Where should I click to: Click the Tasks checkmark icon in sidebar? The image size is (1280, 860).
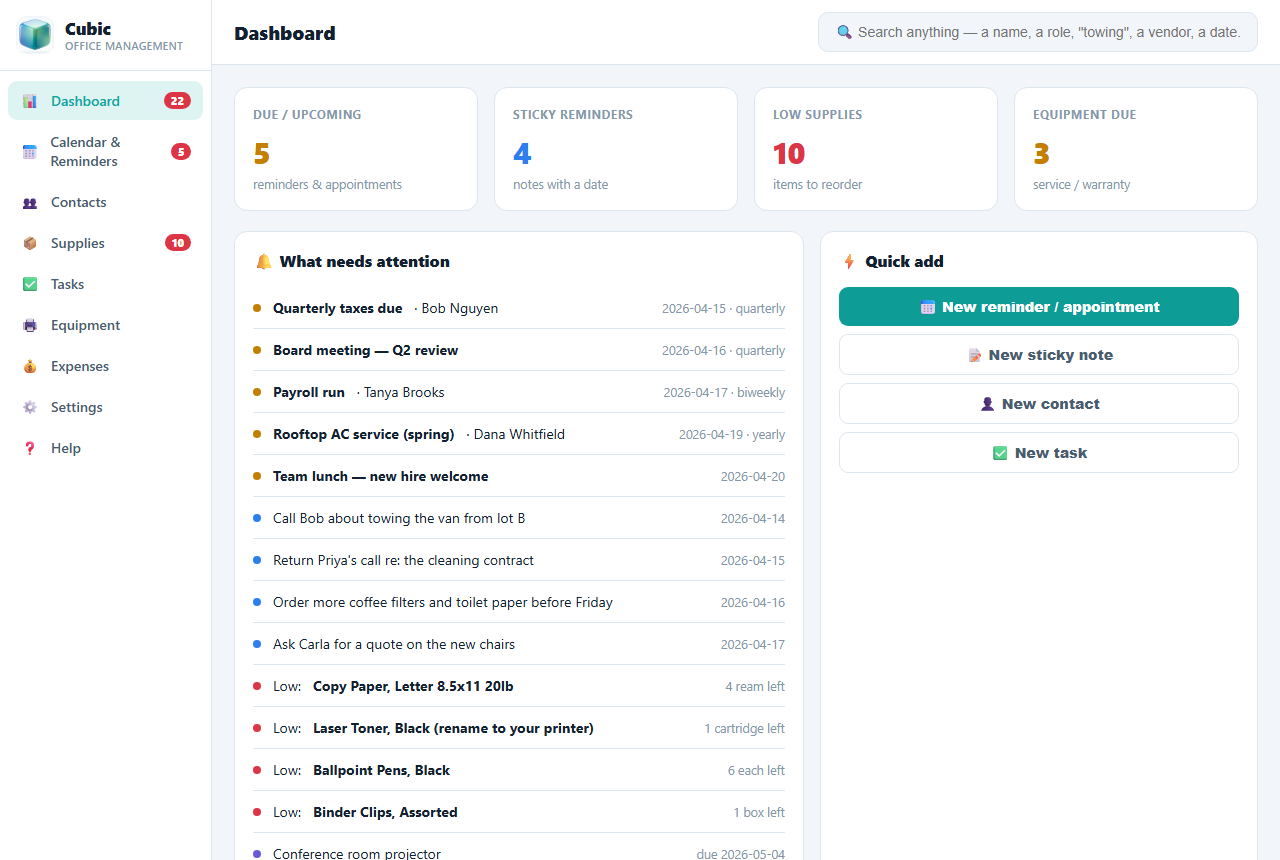(x=30, y=285)
